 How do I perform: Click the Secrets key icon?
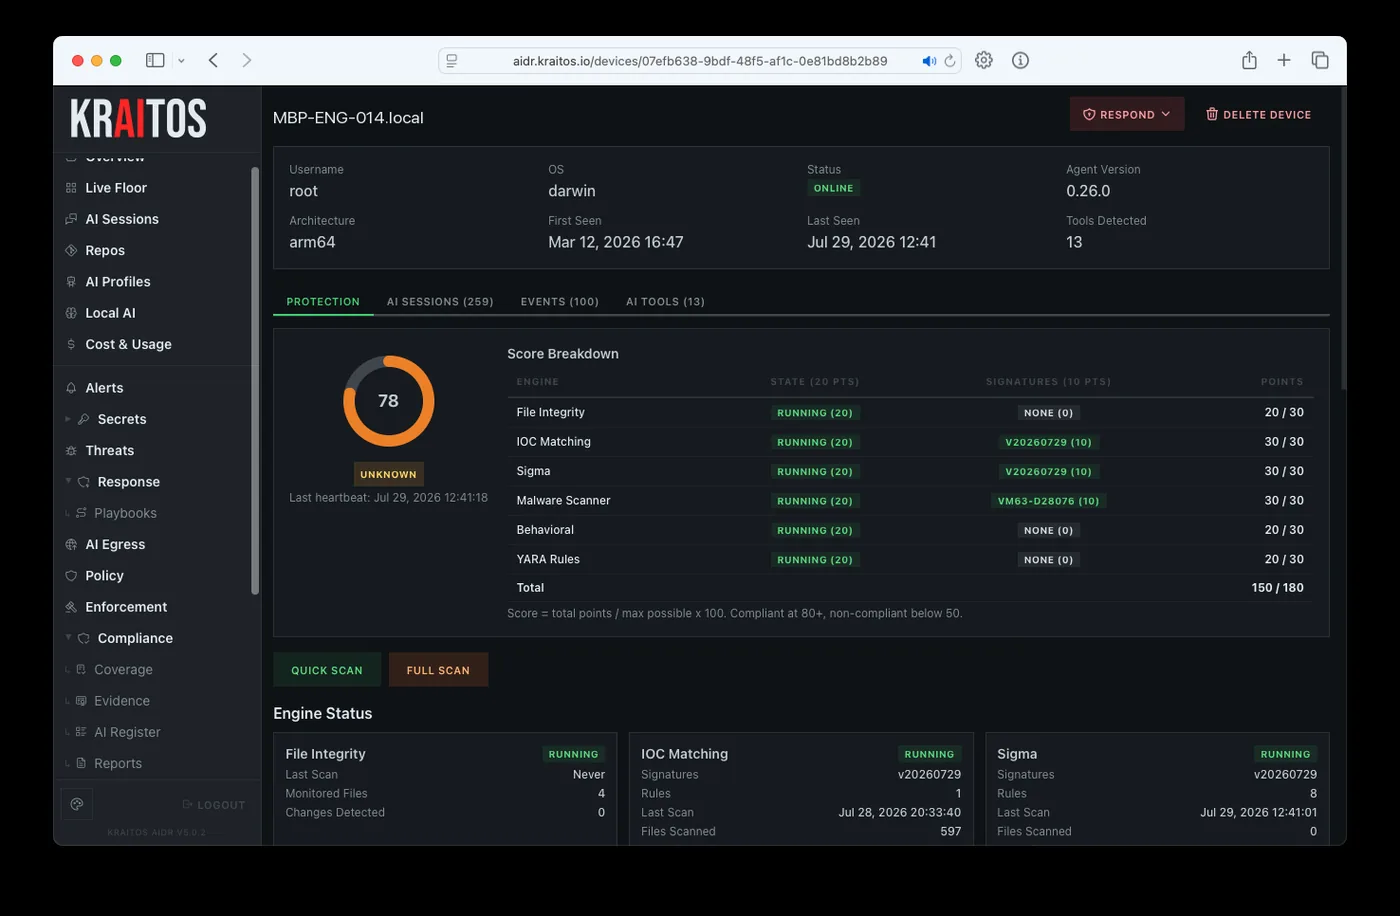click(x=84, y=419)
